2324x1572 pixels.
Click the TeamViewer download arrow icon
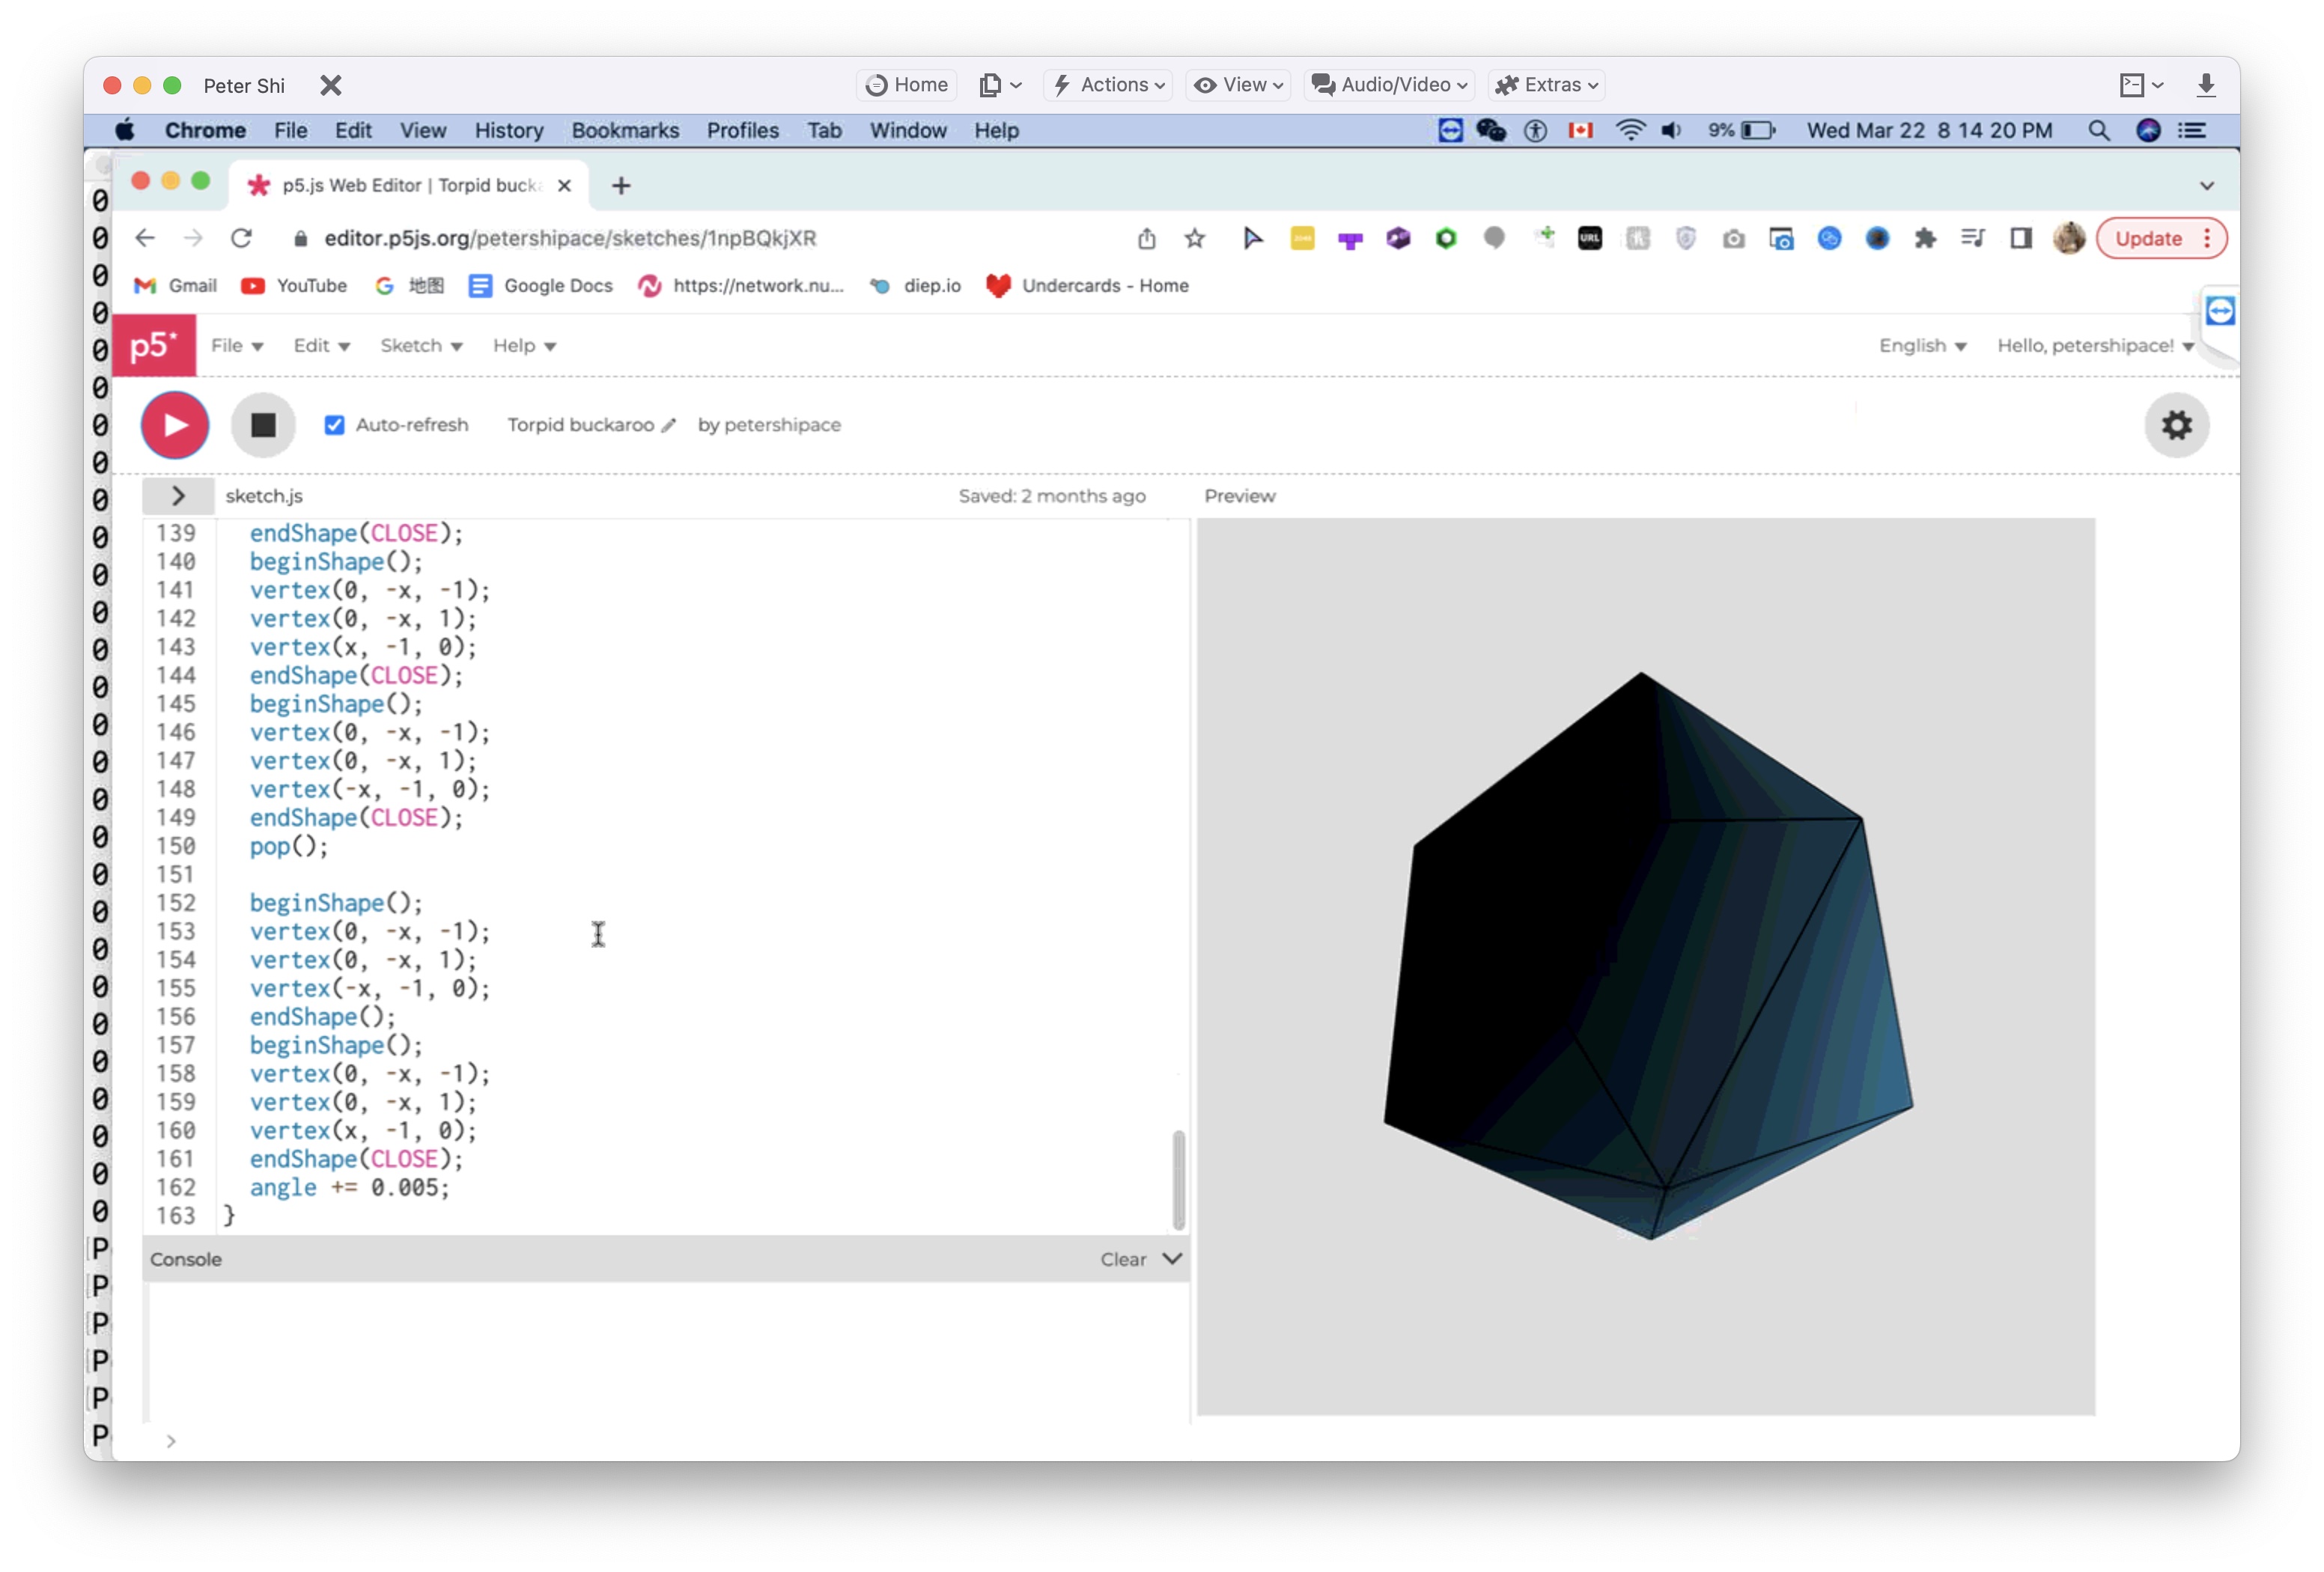point(2205,85)
